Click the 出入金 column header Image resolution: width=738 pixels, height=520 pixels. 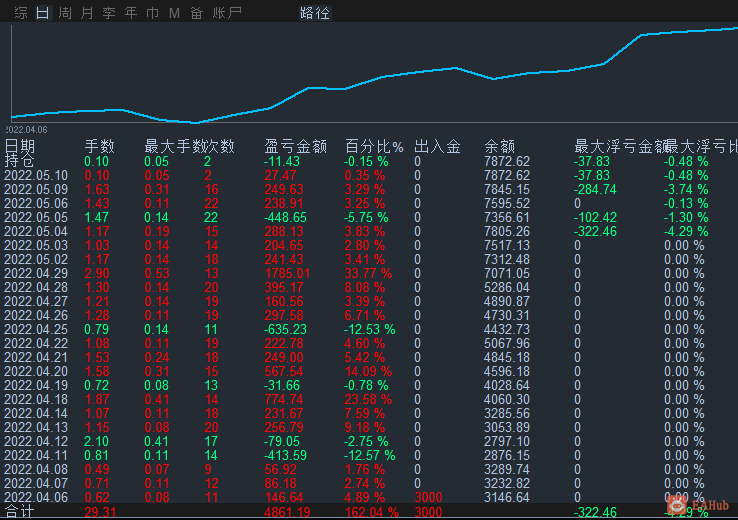tap(437, 146)
